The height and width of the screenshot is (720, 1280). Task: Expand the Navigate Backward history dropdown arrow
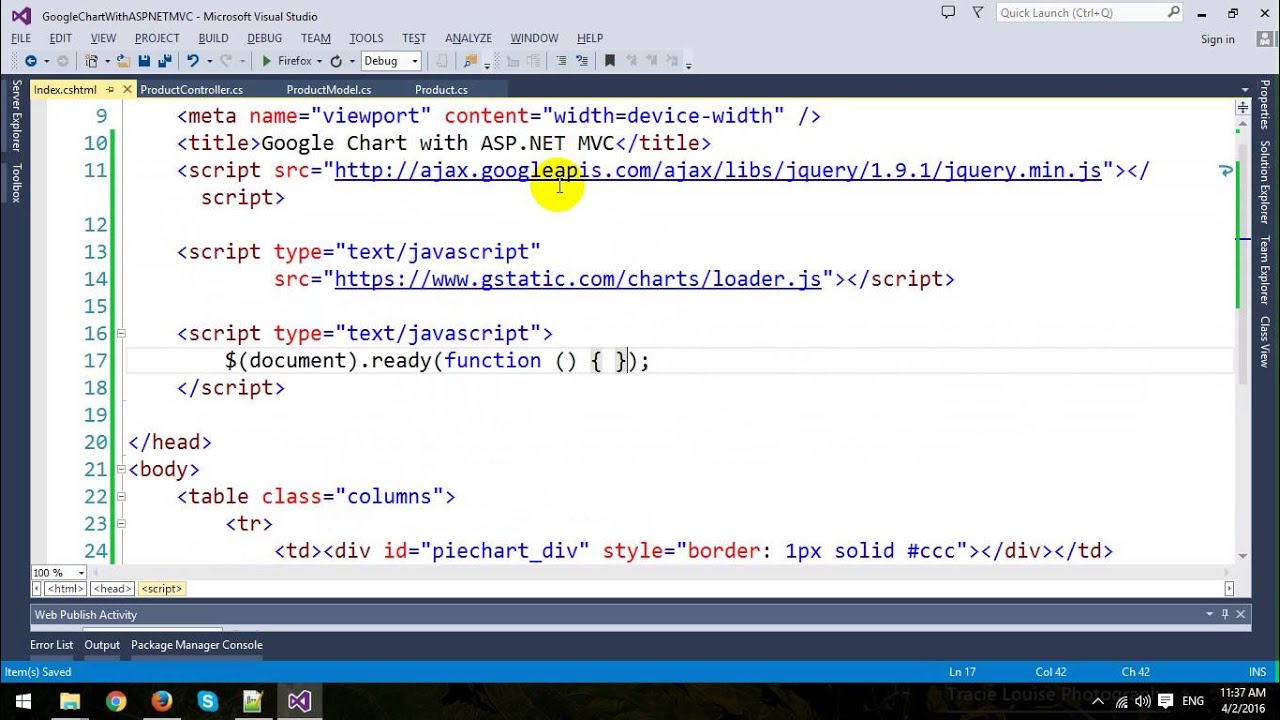(45, 62)
